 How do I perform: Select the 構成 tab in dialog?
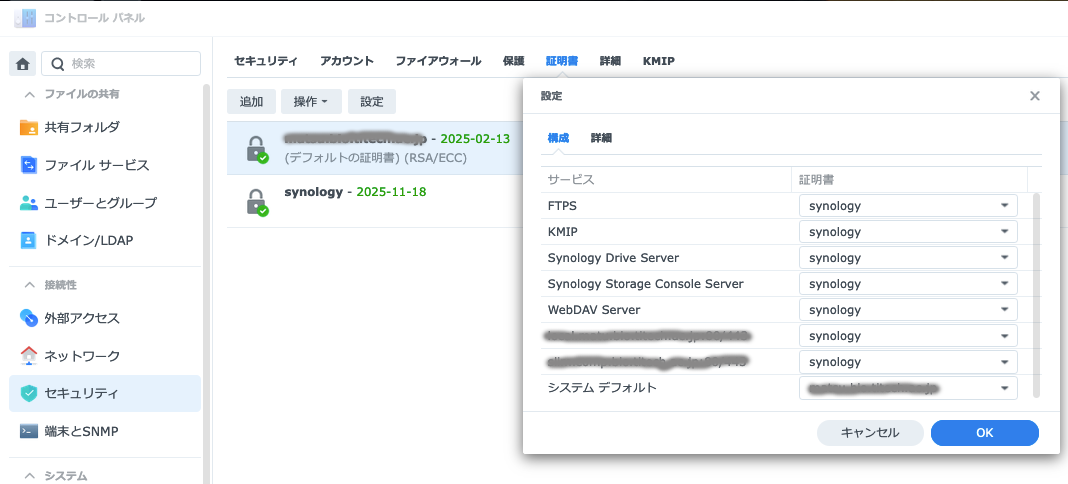[559, 138]
